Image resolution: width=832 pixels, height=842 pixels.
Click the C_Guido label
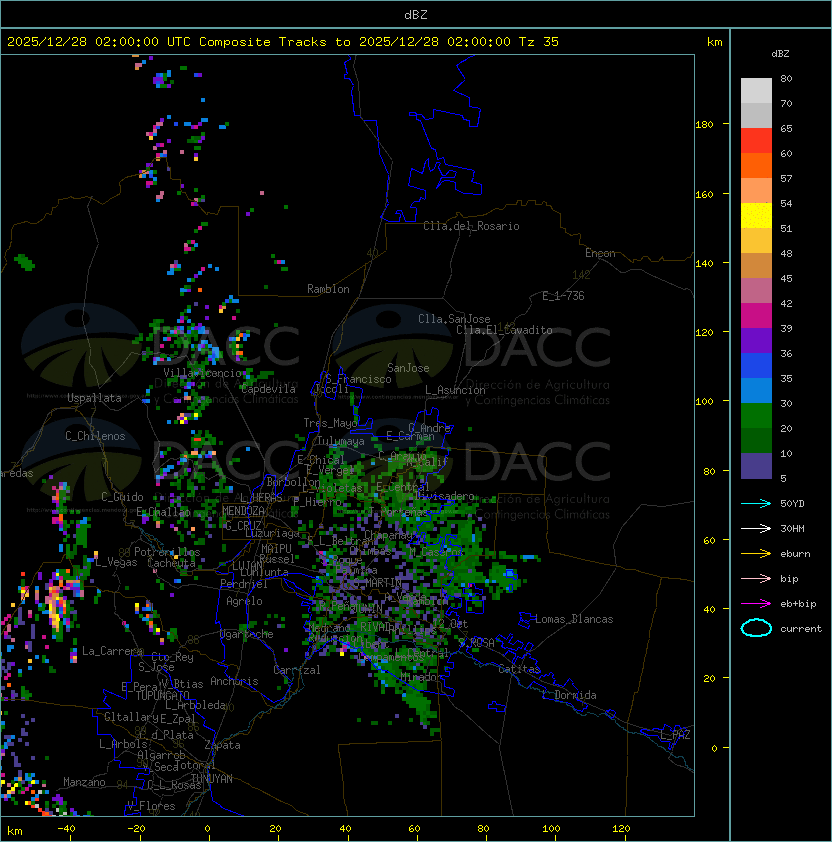122,497
